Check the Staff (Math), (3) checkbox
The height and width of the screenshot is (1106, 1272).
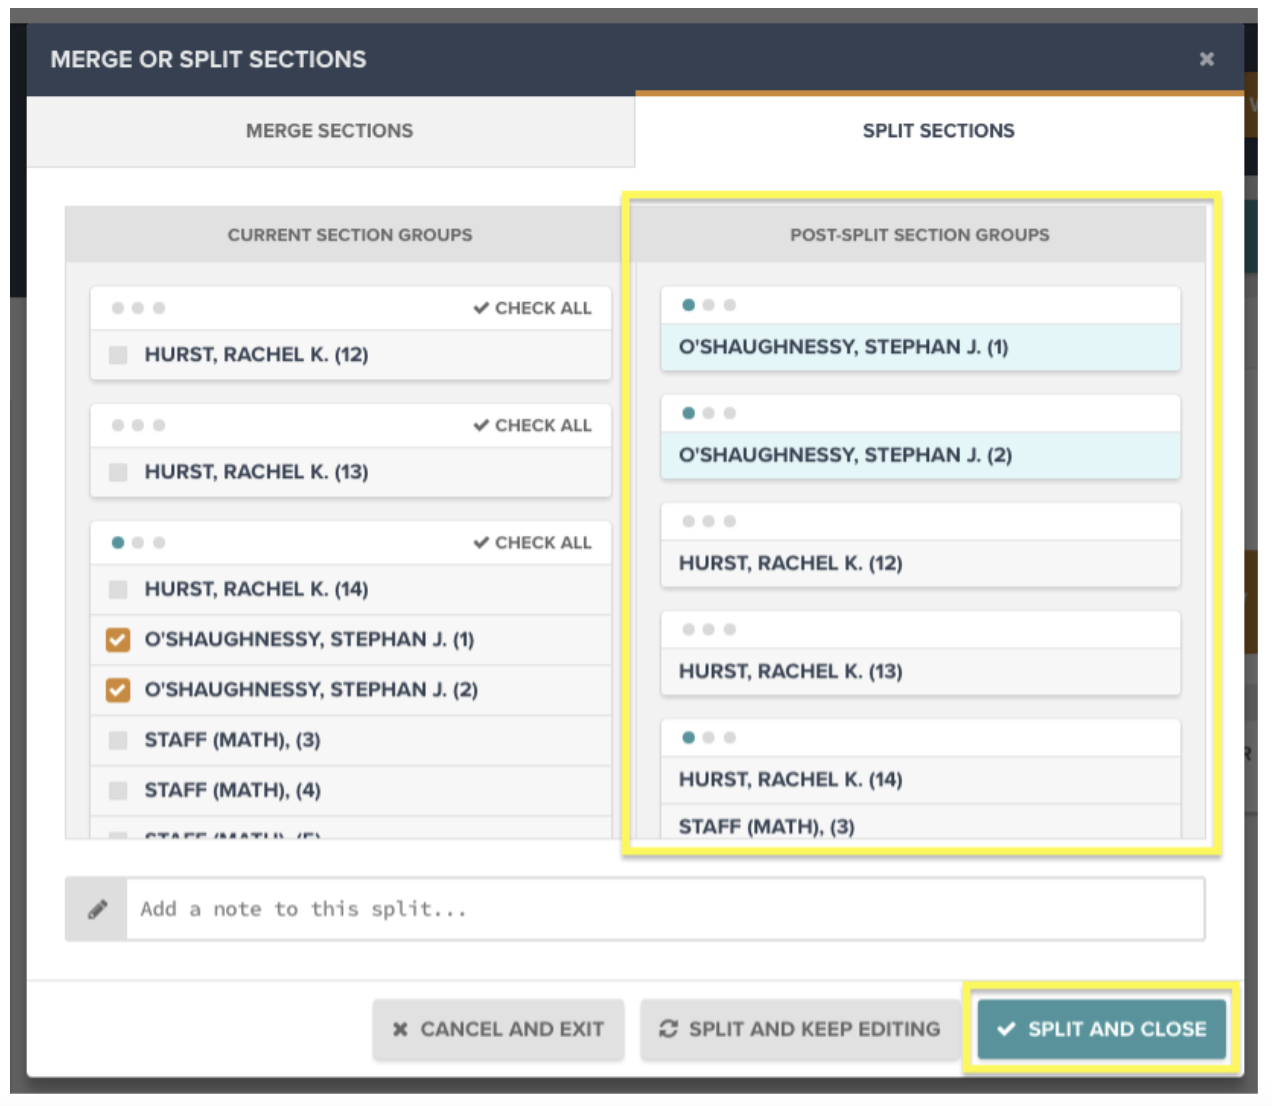pyautogui.click(x=118, y=740)
